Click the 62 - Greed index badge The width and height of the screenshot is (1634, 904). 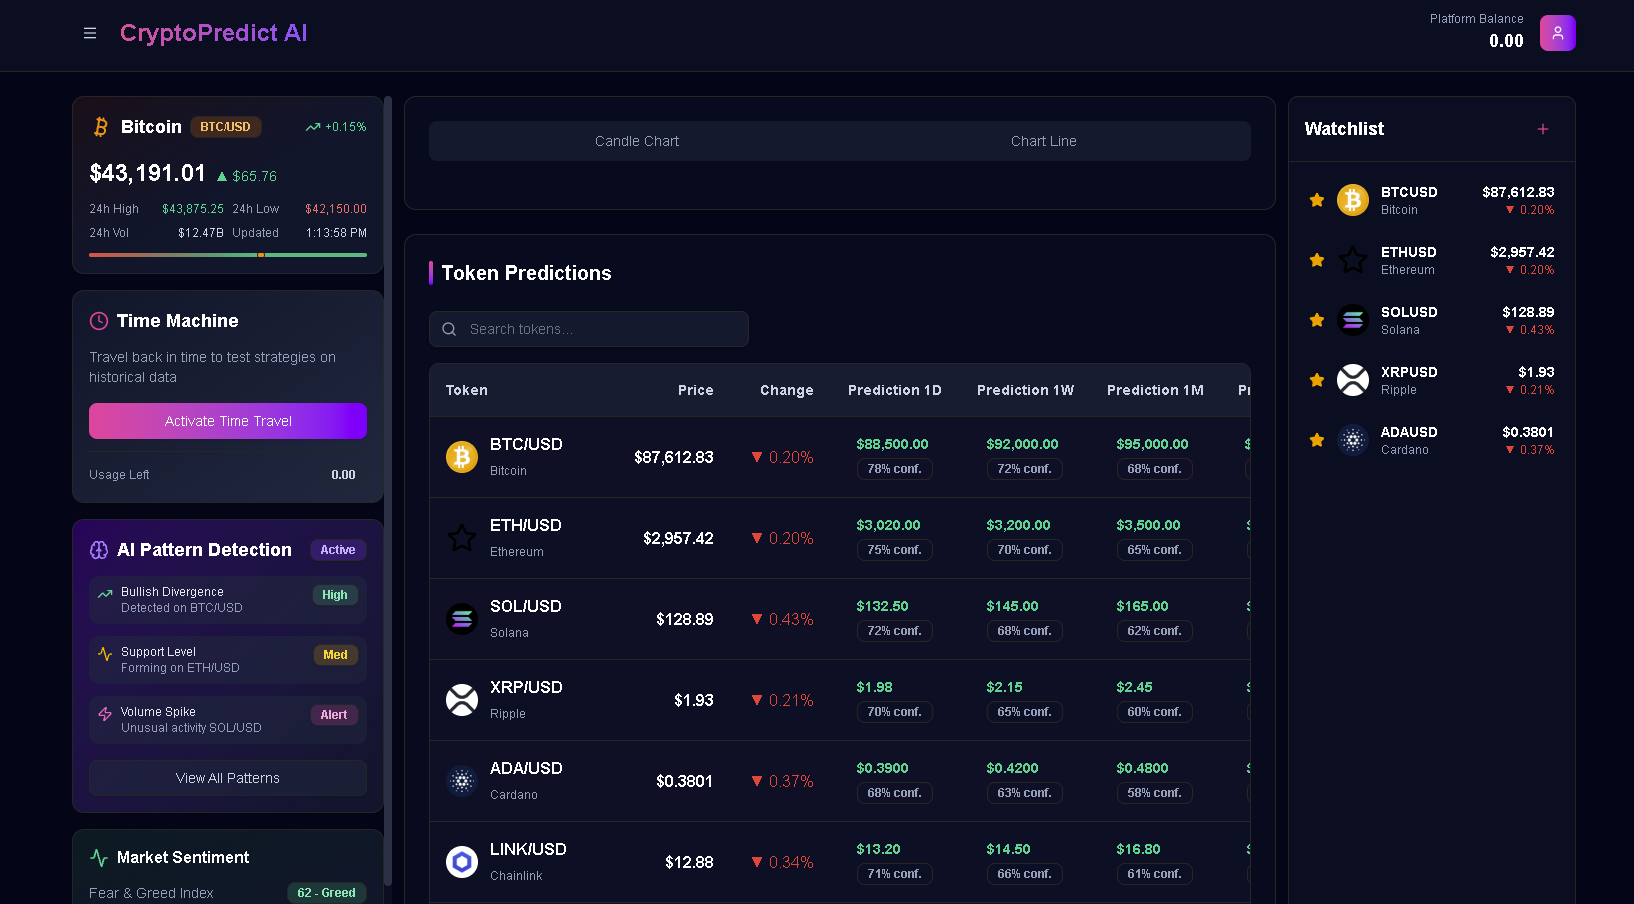327,893
